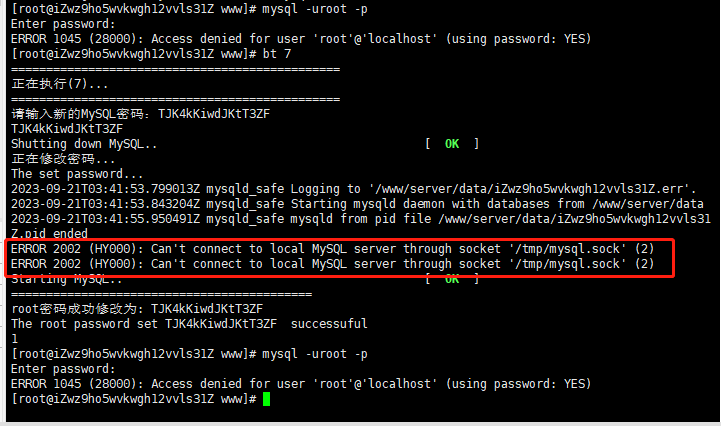721x426 pixels.
Task: Click the 正在执行(7)... status line
Action: (60, 84)
